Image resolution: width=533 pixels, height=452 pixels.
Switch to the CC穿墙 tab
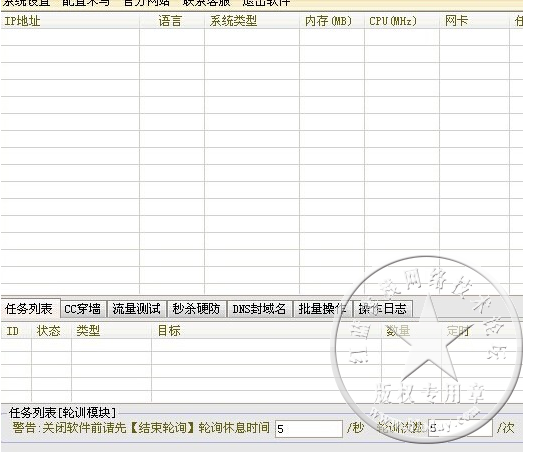(x=83, y=309)
